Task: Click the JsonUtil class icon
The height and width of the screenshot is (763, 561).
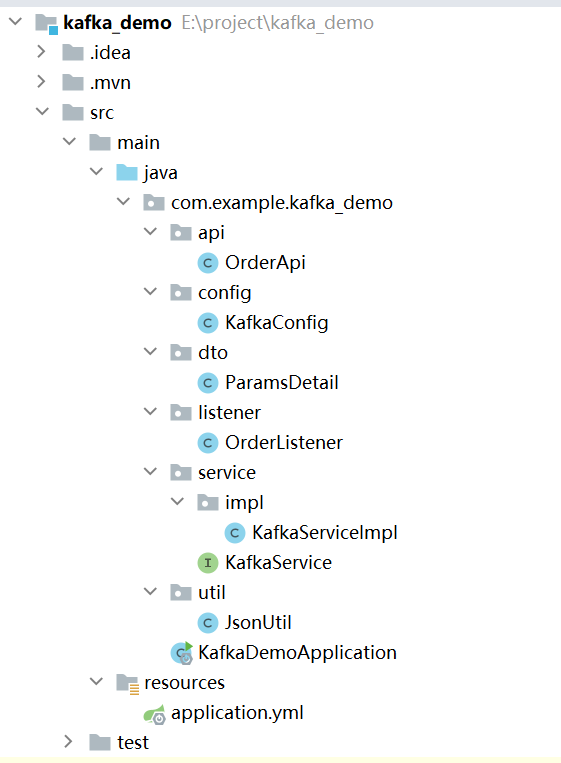Action: [x=208, y=623]
